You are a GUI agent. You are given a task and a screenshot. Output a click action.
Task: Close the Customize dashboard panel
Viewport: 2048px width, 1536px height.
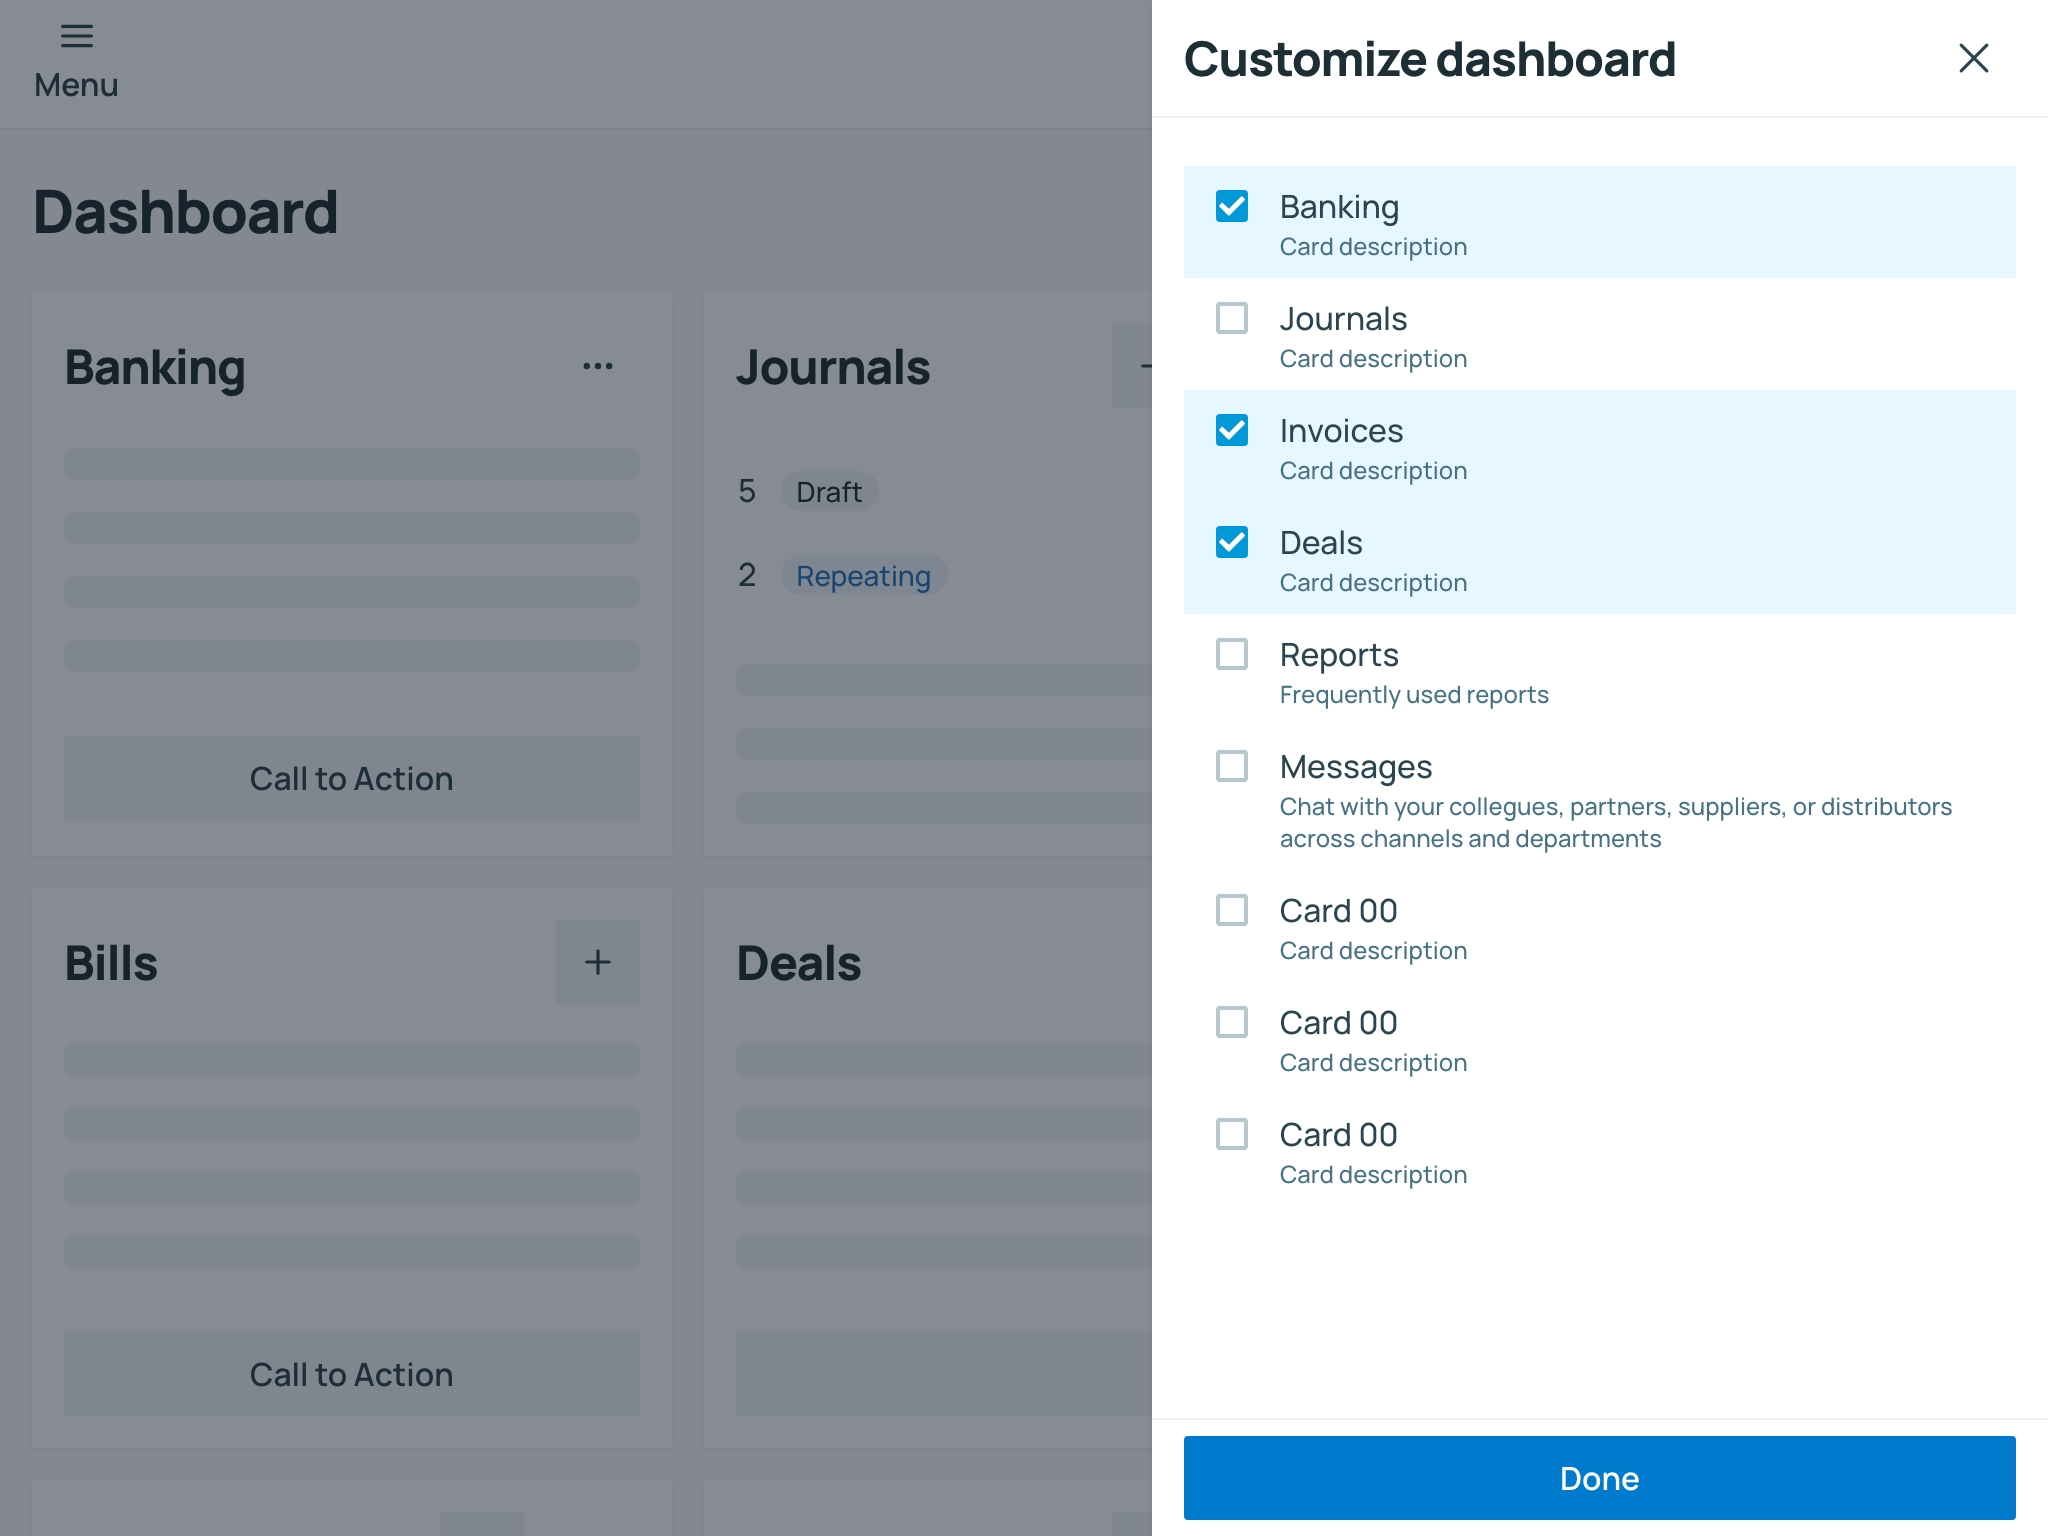[1973, 58]
